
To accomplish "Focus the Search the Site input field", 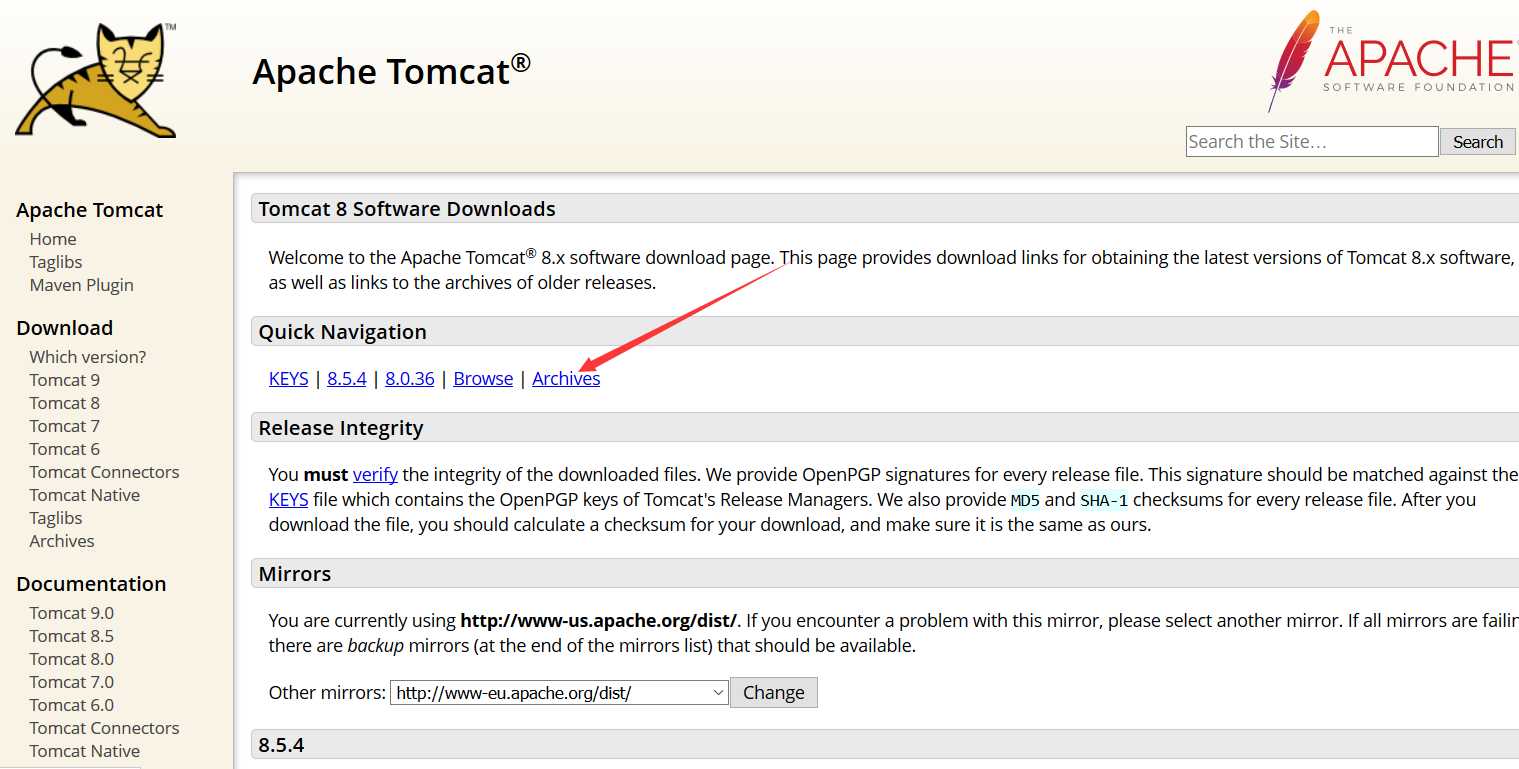I will coord(1312,142).
